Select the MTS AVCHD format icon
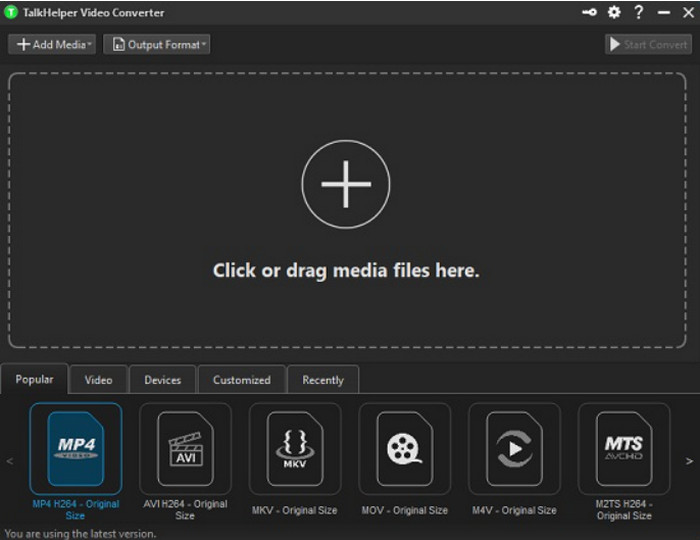Viewport: 700px width, 540px height. [624, 449]
